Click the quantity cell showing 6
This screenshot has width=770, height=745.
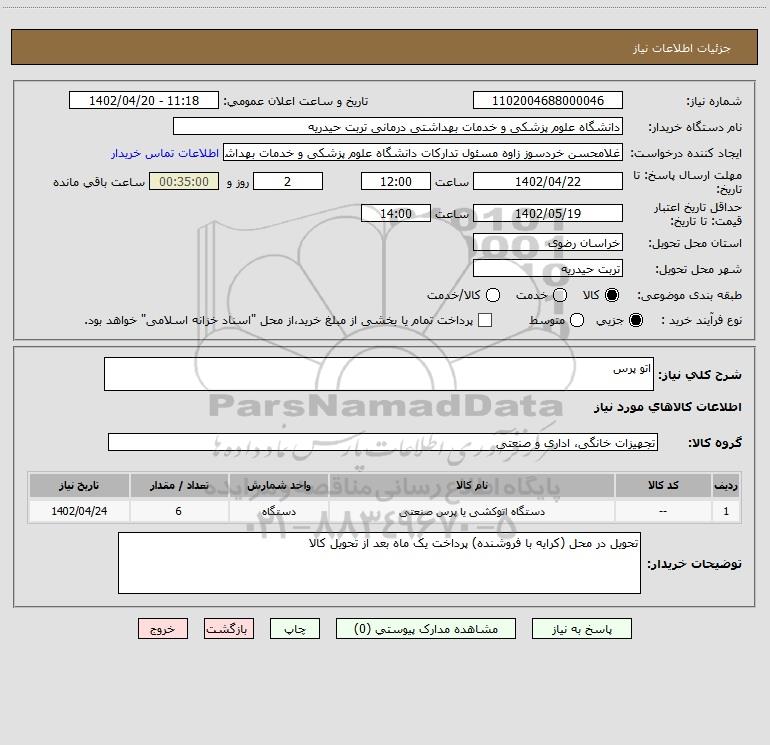click(x=179, y=511)
